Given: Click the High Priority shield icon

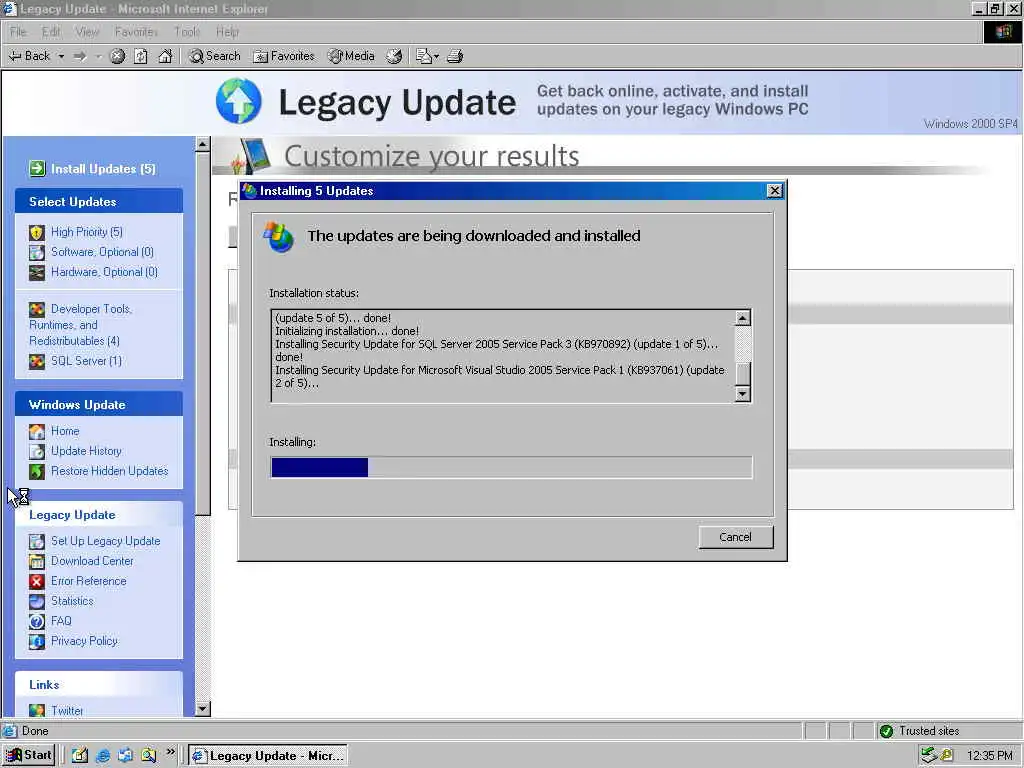Looking at the screenshot, I should [37, 232].
